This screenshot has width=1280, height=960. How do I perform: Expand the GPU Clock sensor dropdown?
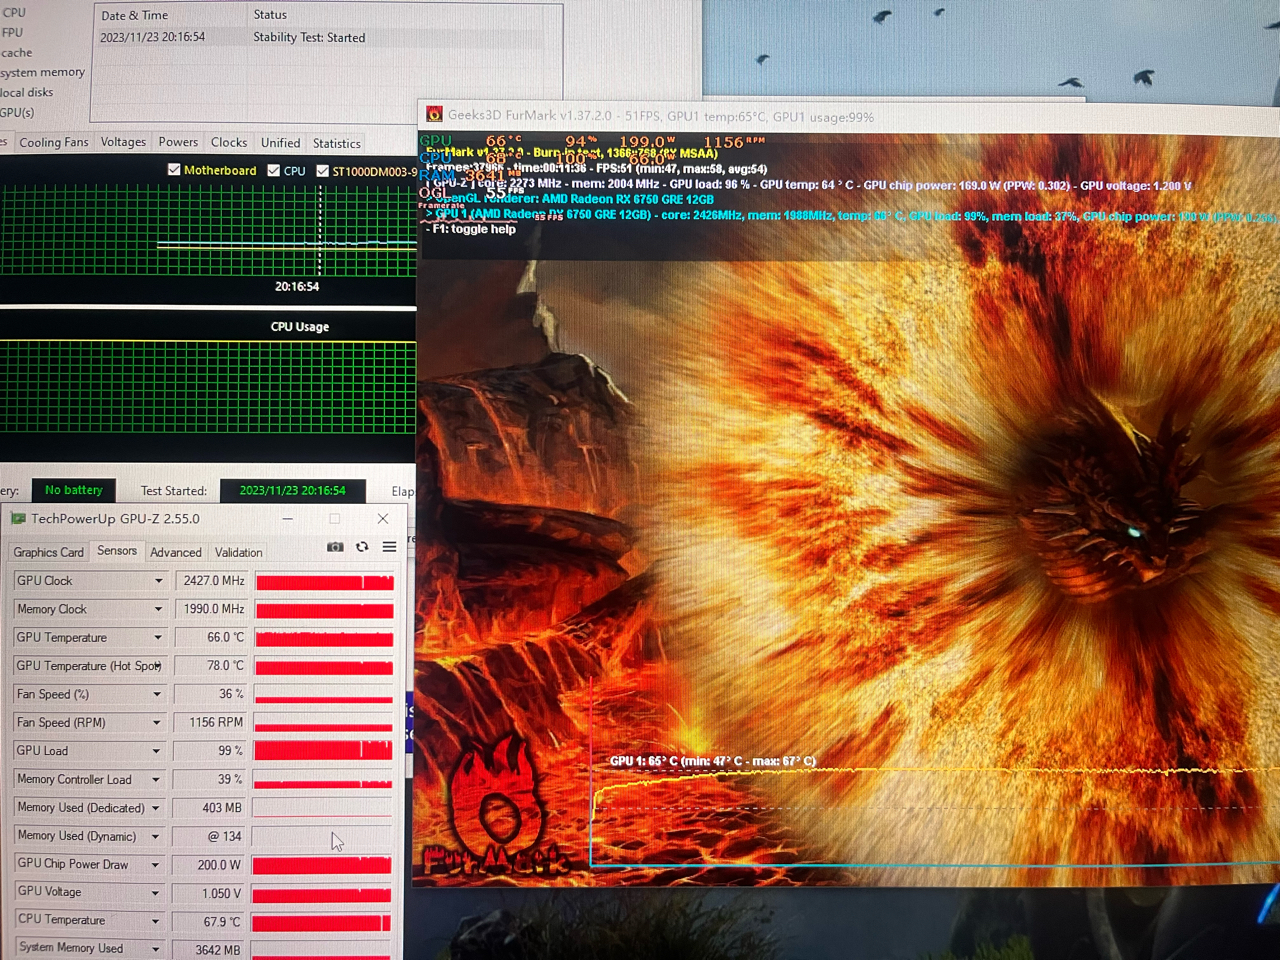pyautogui.click(x=158, y=581)
